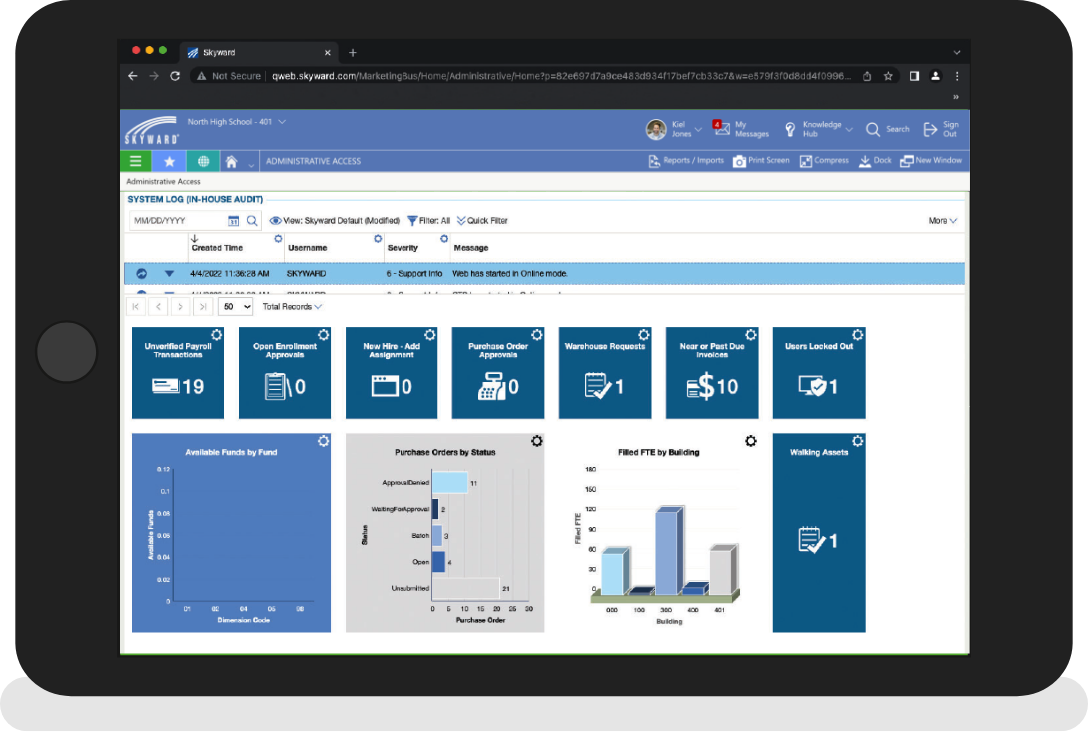Open gear on Users Locked Out tile
The image size is (1088, 732).
(x=858, y=335)
